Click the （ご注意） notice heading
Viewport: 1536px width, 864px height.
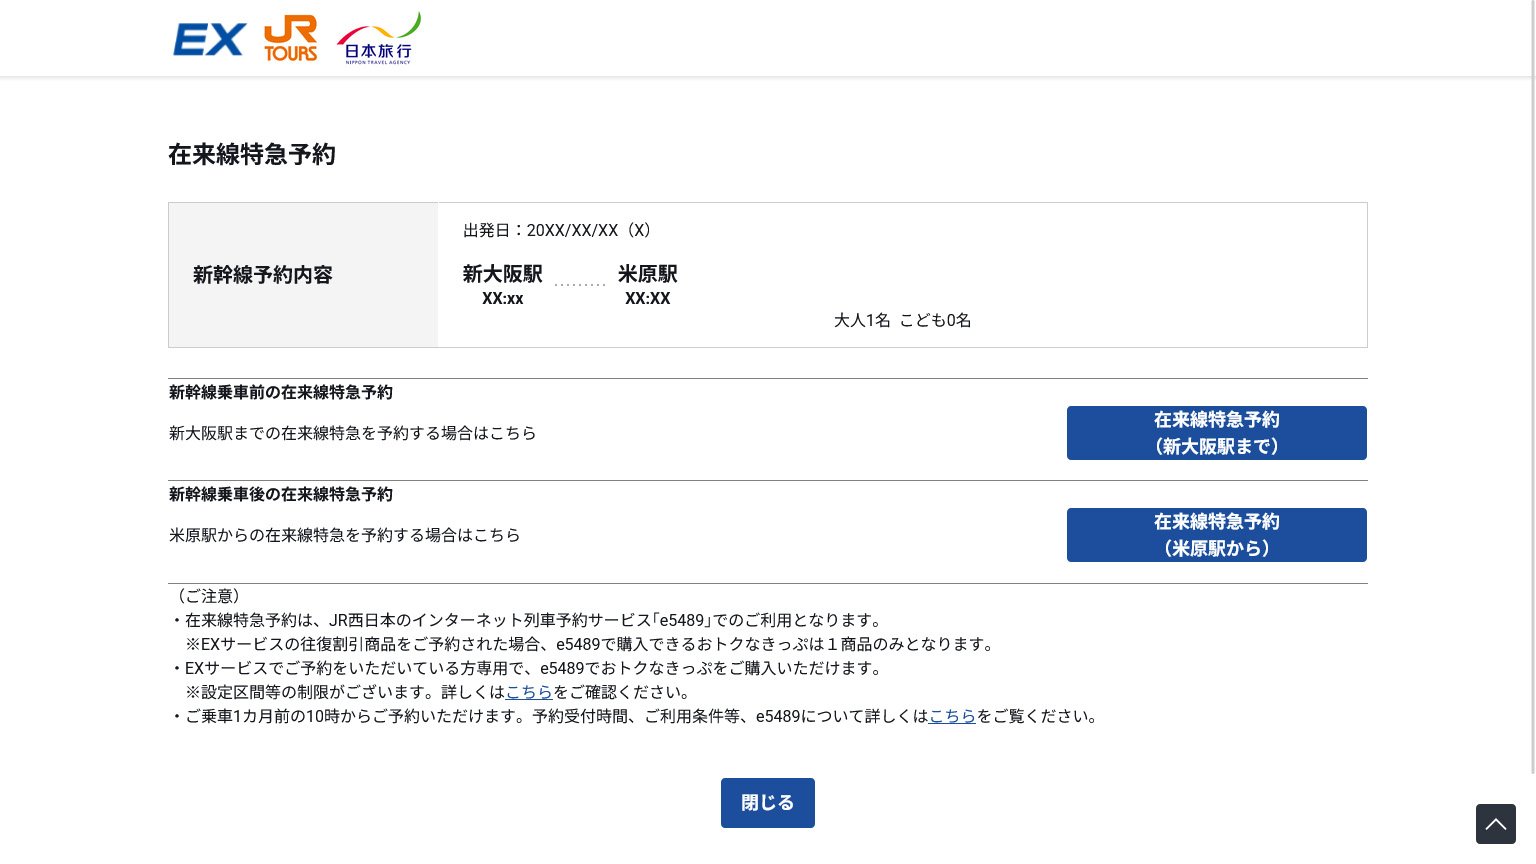tap(208, 596)
